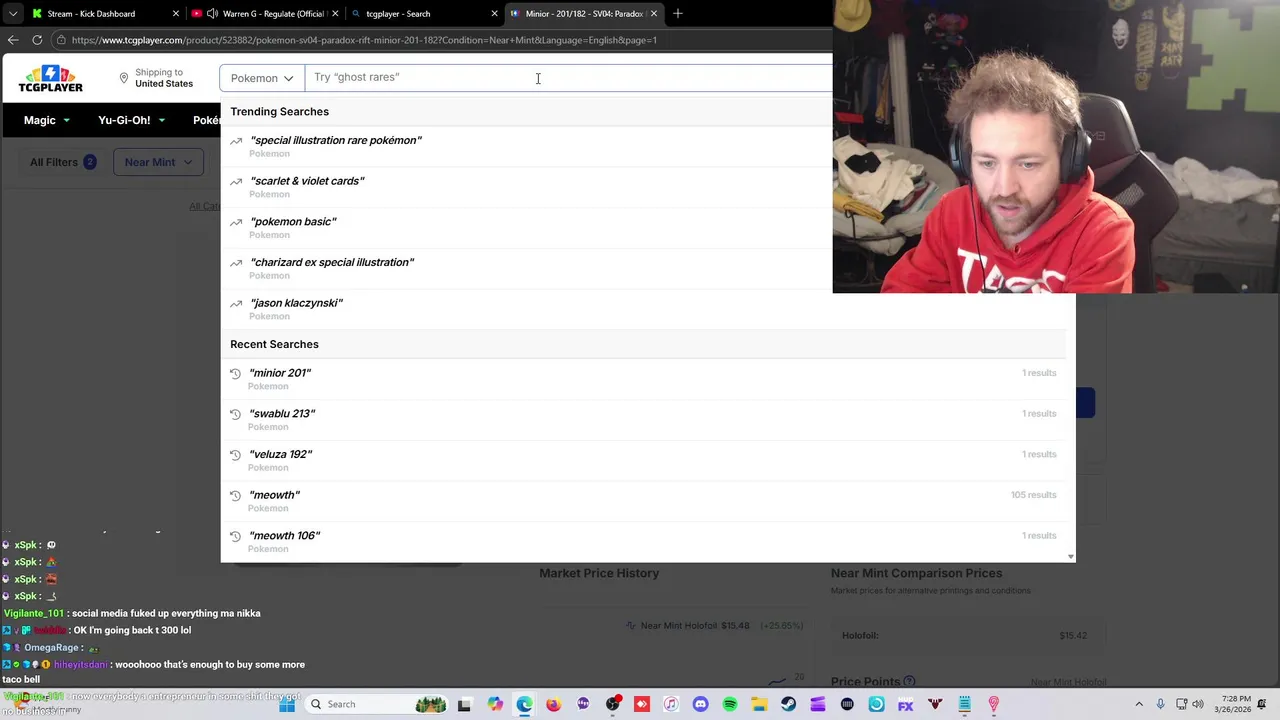Go back in browser history
The width and height of the screenshot is (1280, 720).
coord(12,40)
